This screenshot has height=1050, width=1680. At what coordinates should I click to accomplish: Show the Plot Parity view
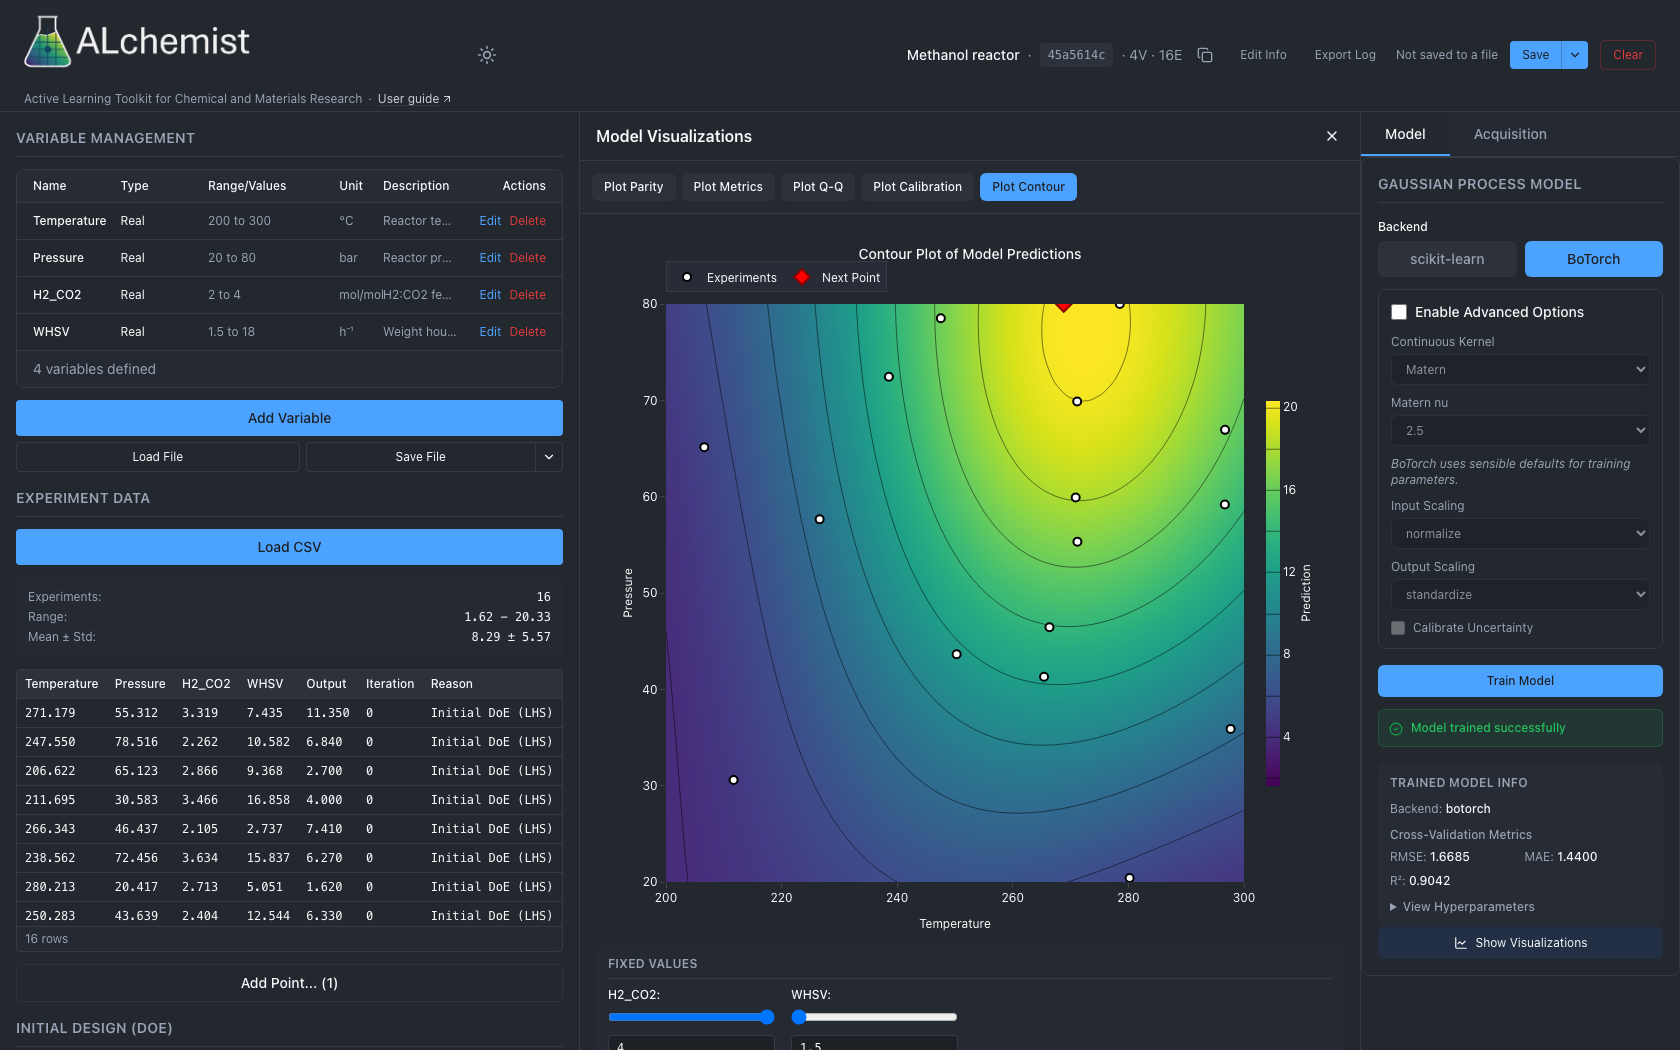(x=634, y=187)
